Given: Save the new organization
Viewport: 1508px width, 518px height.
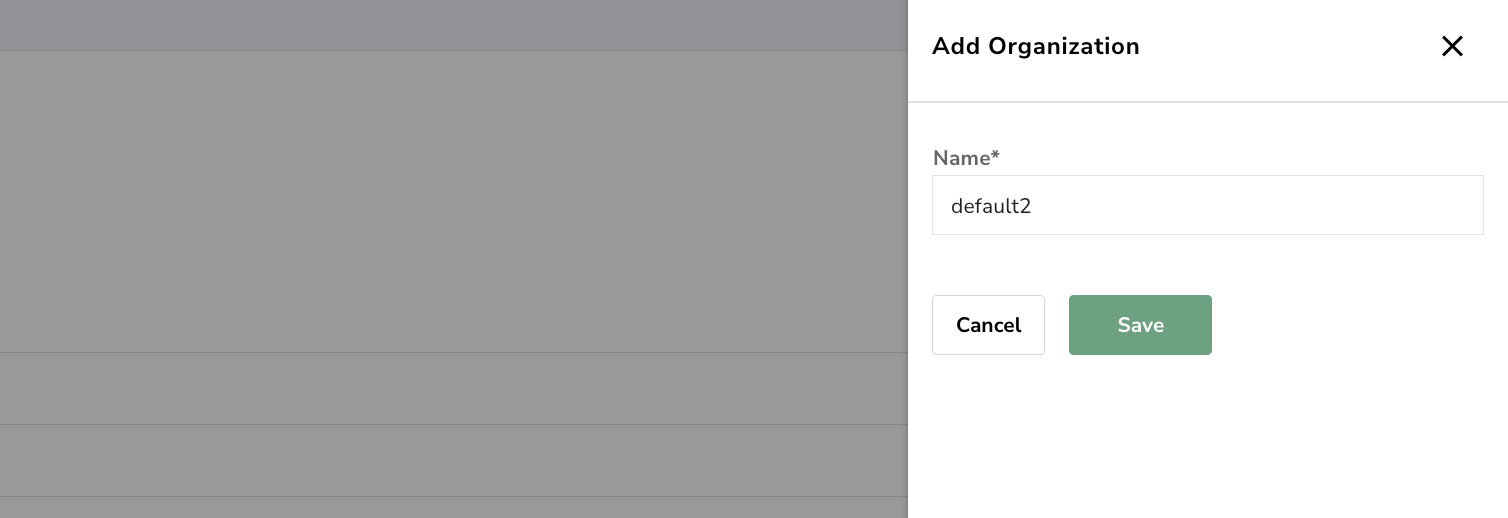Looking at the screenshot, I should coord(1140,325).
